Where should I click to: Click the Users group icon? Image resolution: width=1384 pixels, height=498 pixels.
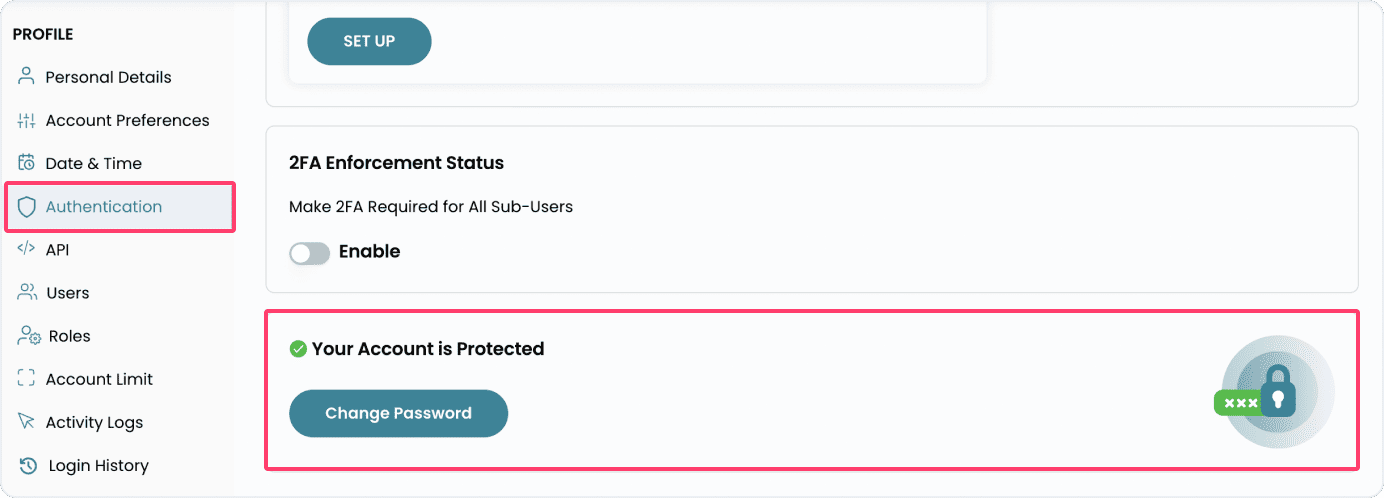27,292
